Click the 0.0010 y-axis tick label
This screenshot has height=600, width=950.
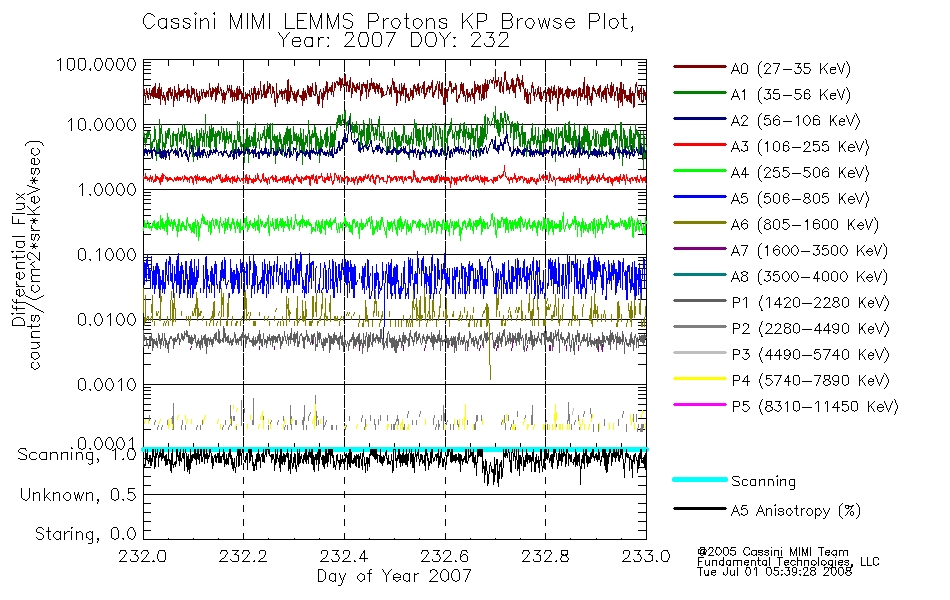click(107, 385)
